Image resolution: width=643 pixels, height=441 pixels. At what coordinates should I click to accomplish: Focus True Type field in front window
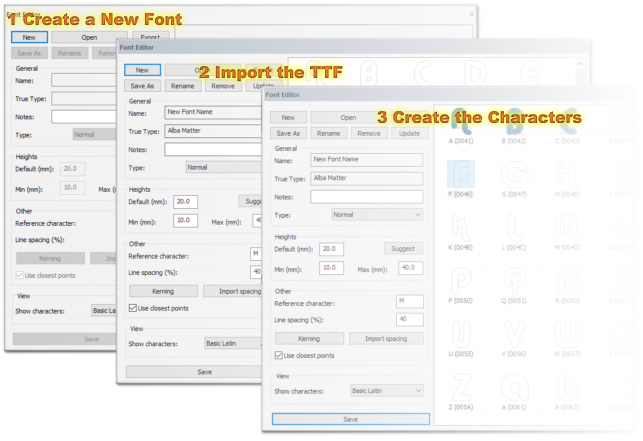pyautogui.click(x=367, y=178)
